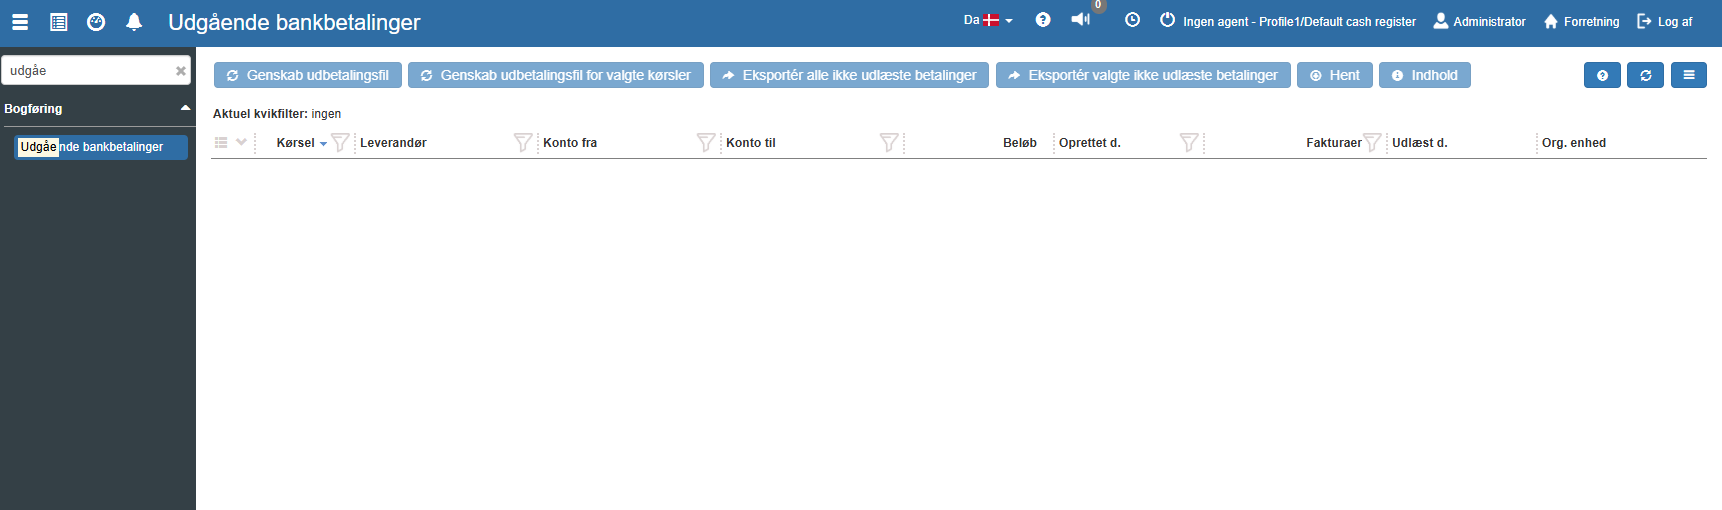Image resolution: width=1722 pixels, height=510 pixels.
Task: Clear the sidebar search text
Action: click(x=181, y=71)
